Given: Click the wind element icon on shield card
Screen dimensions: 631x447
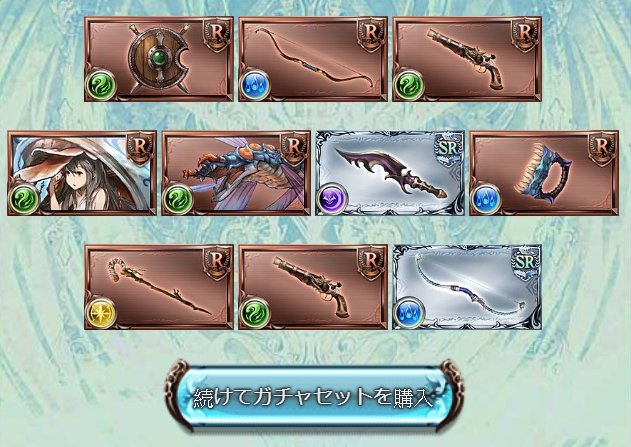Looking at the screenshot, I should 101,85.
